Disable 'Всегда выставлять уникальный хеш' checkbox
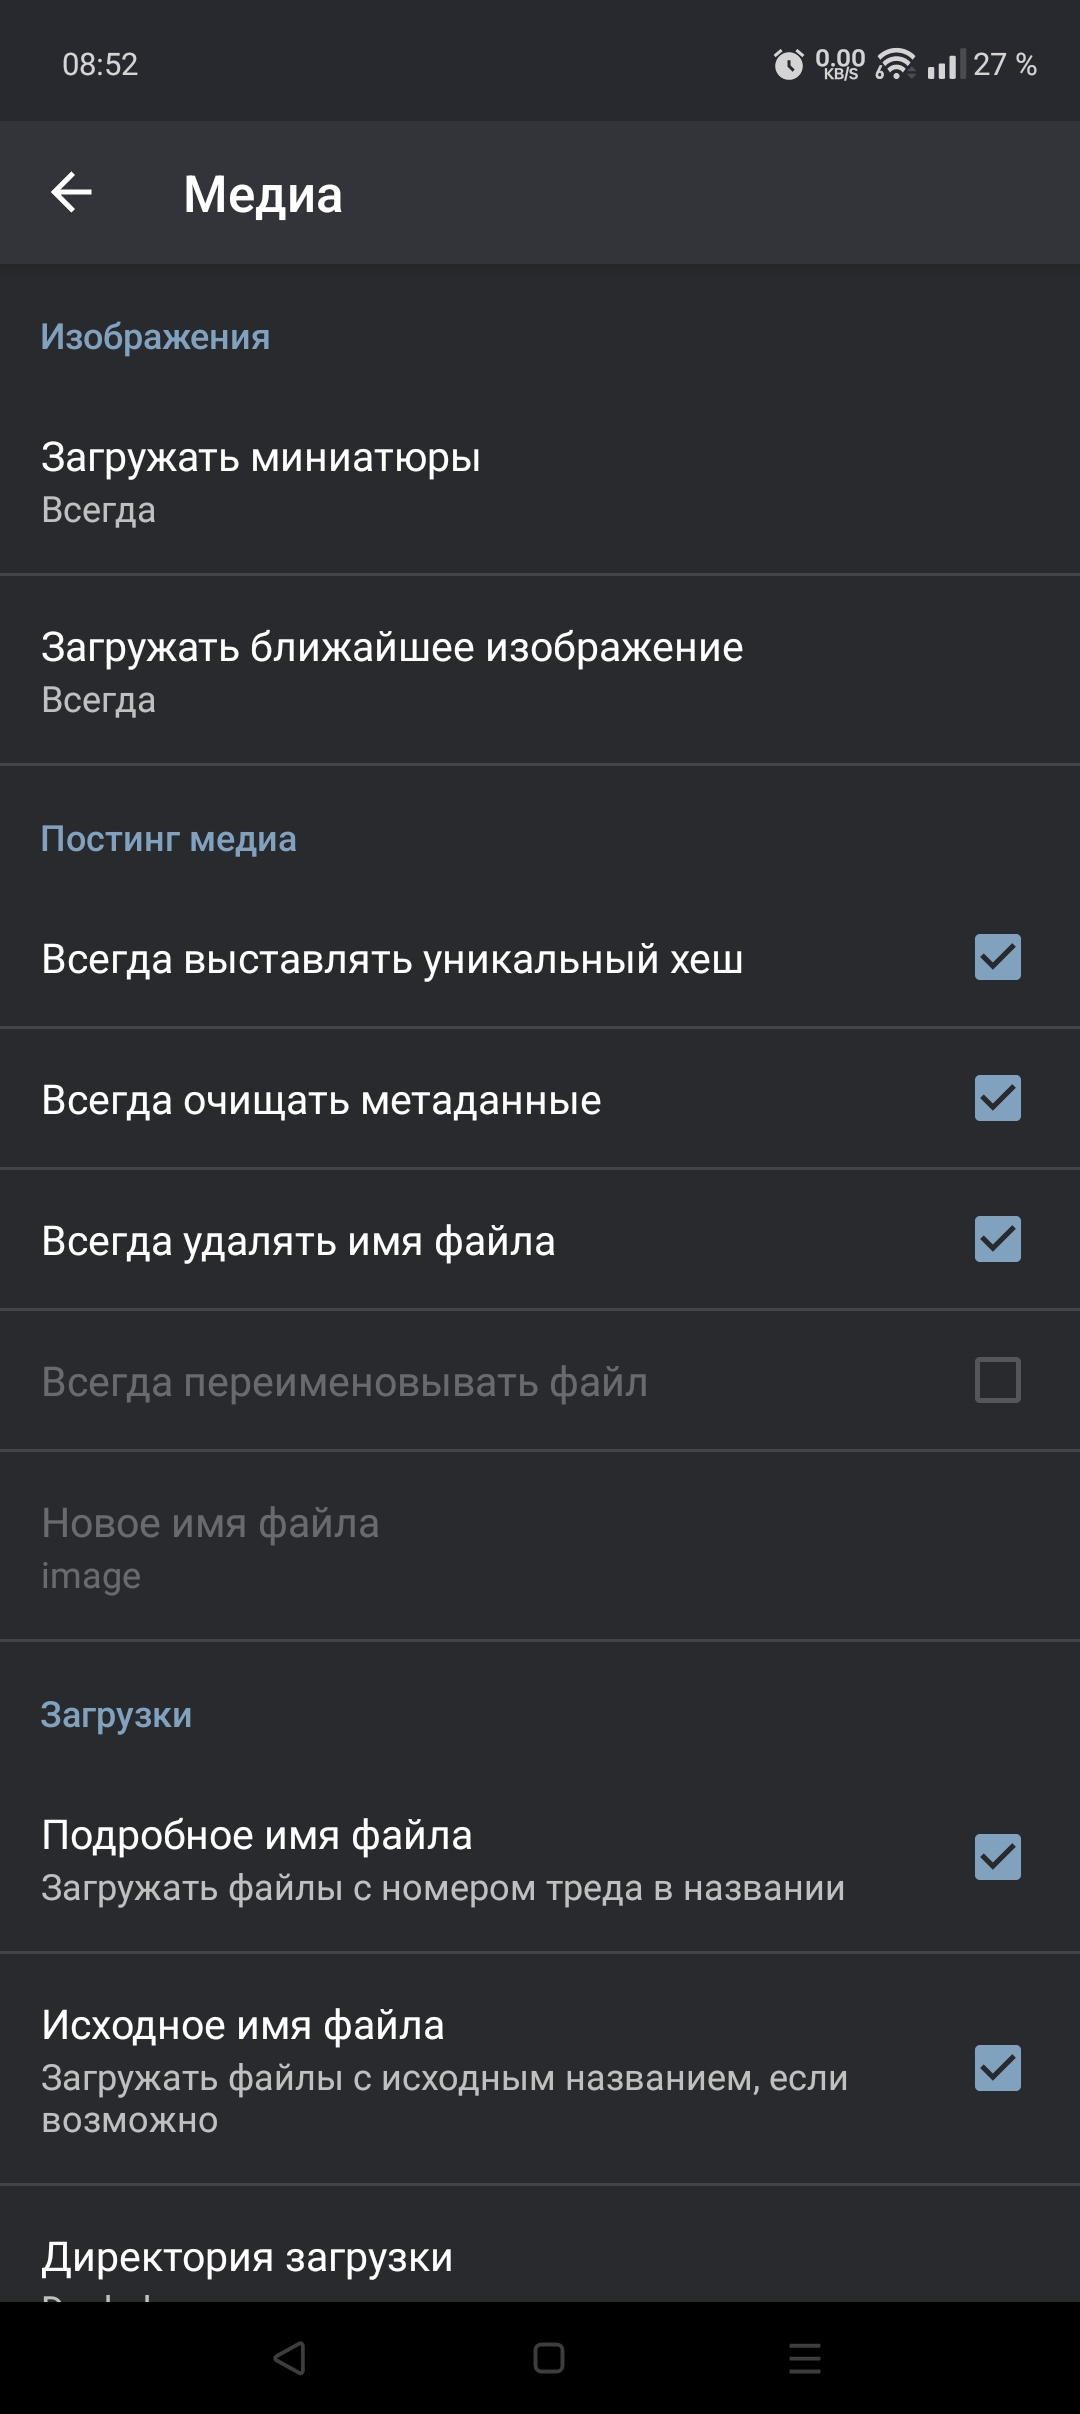The image size is (1080, 2414). pyautogui.click(x=997, y=957)
